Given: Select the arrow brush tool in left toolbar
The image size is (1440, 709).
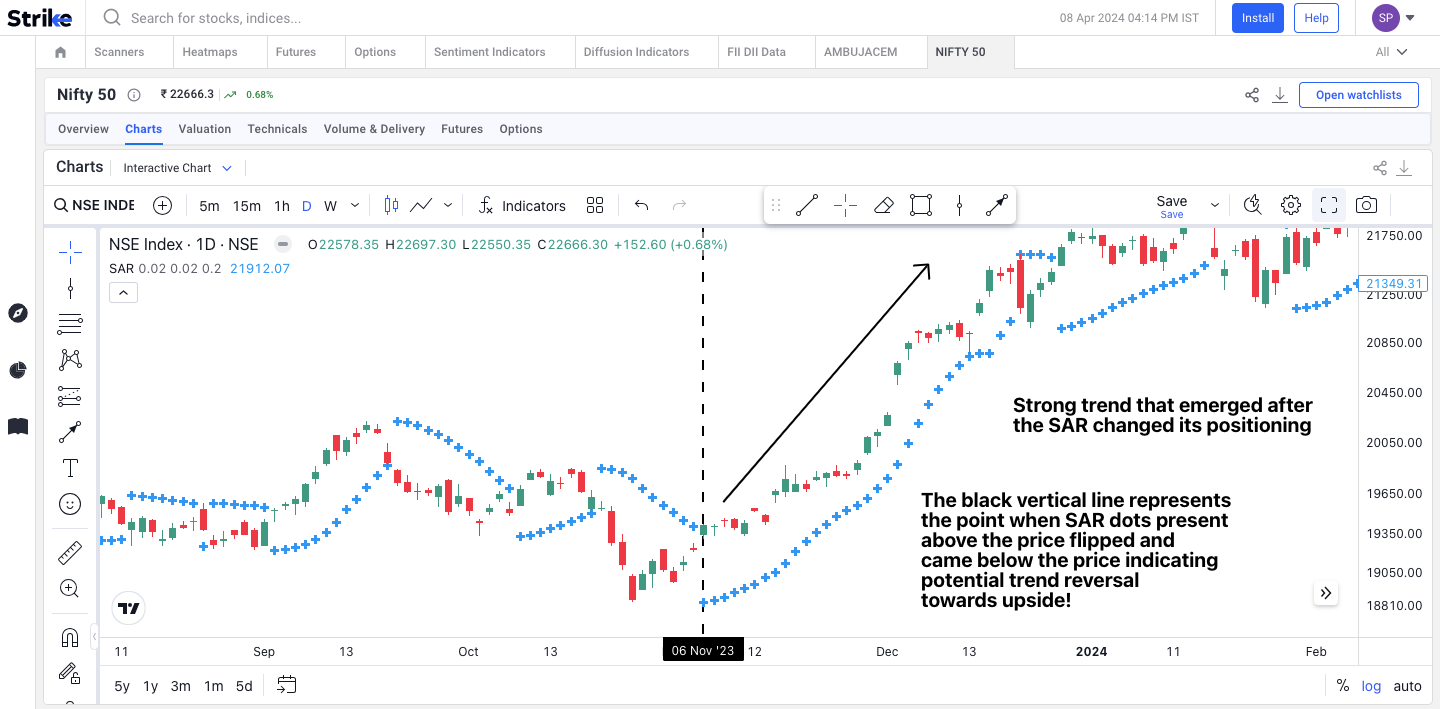Looking at the screenshot, I should (70, 432).
